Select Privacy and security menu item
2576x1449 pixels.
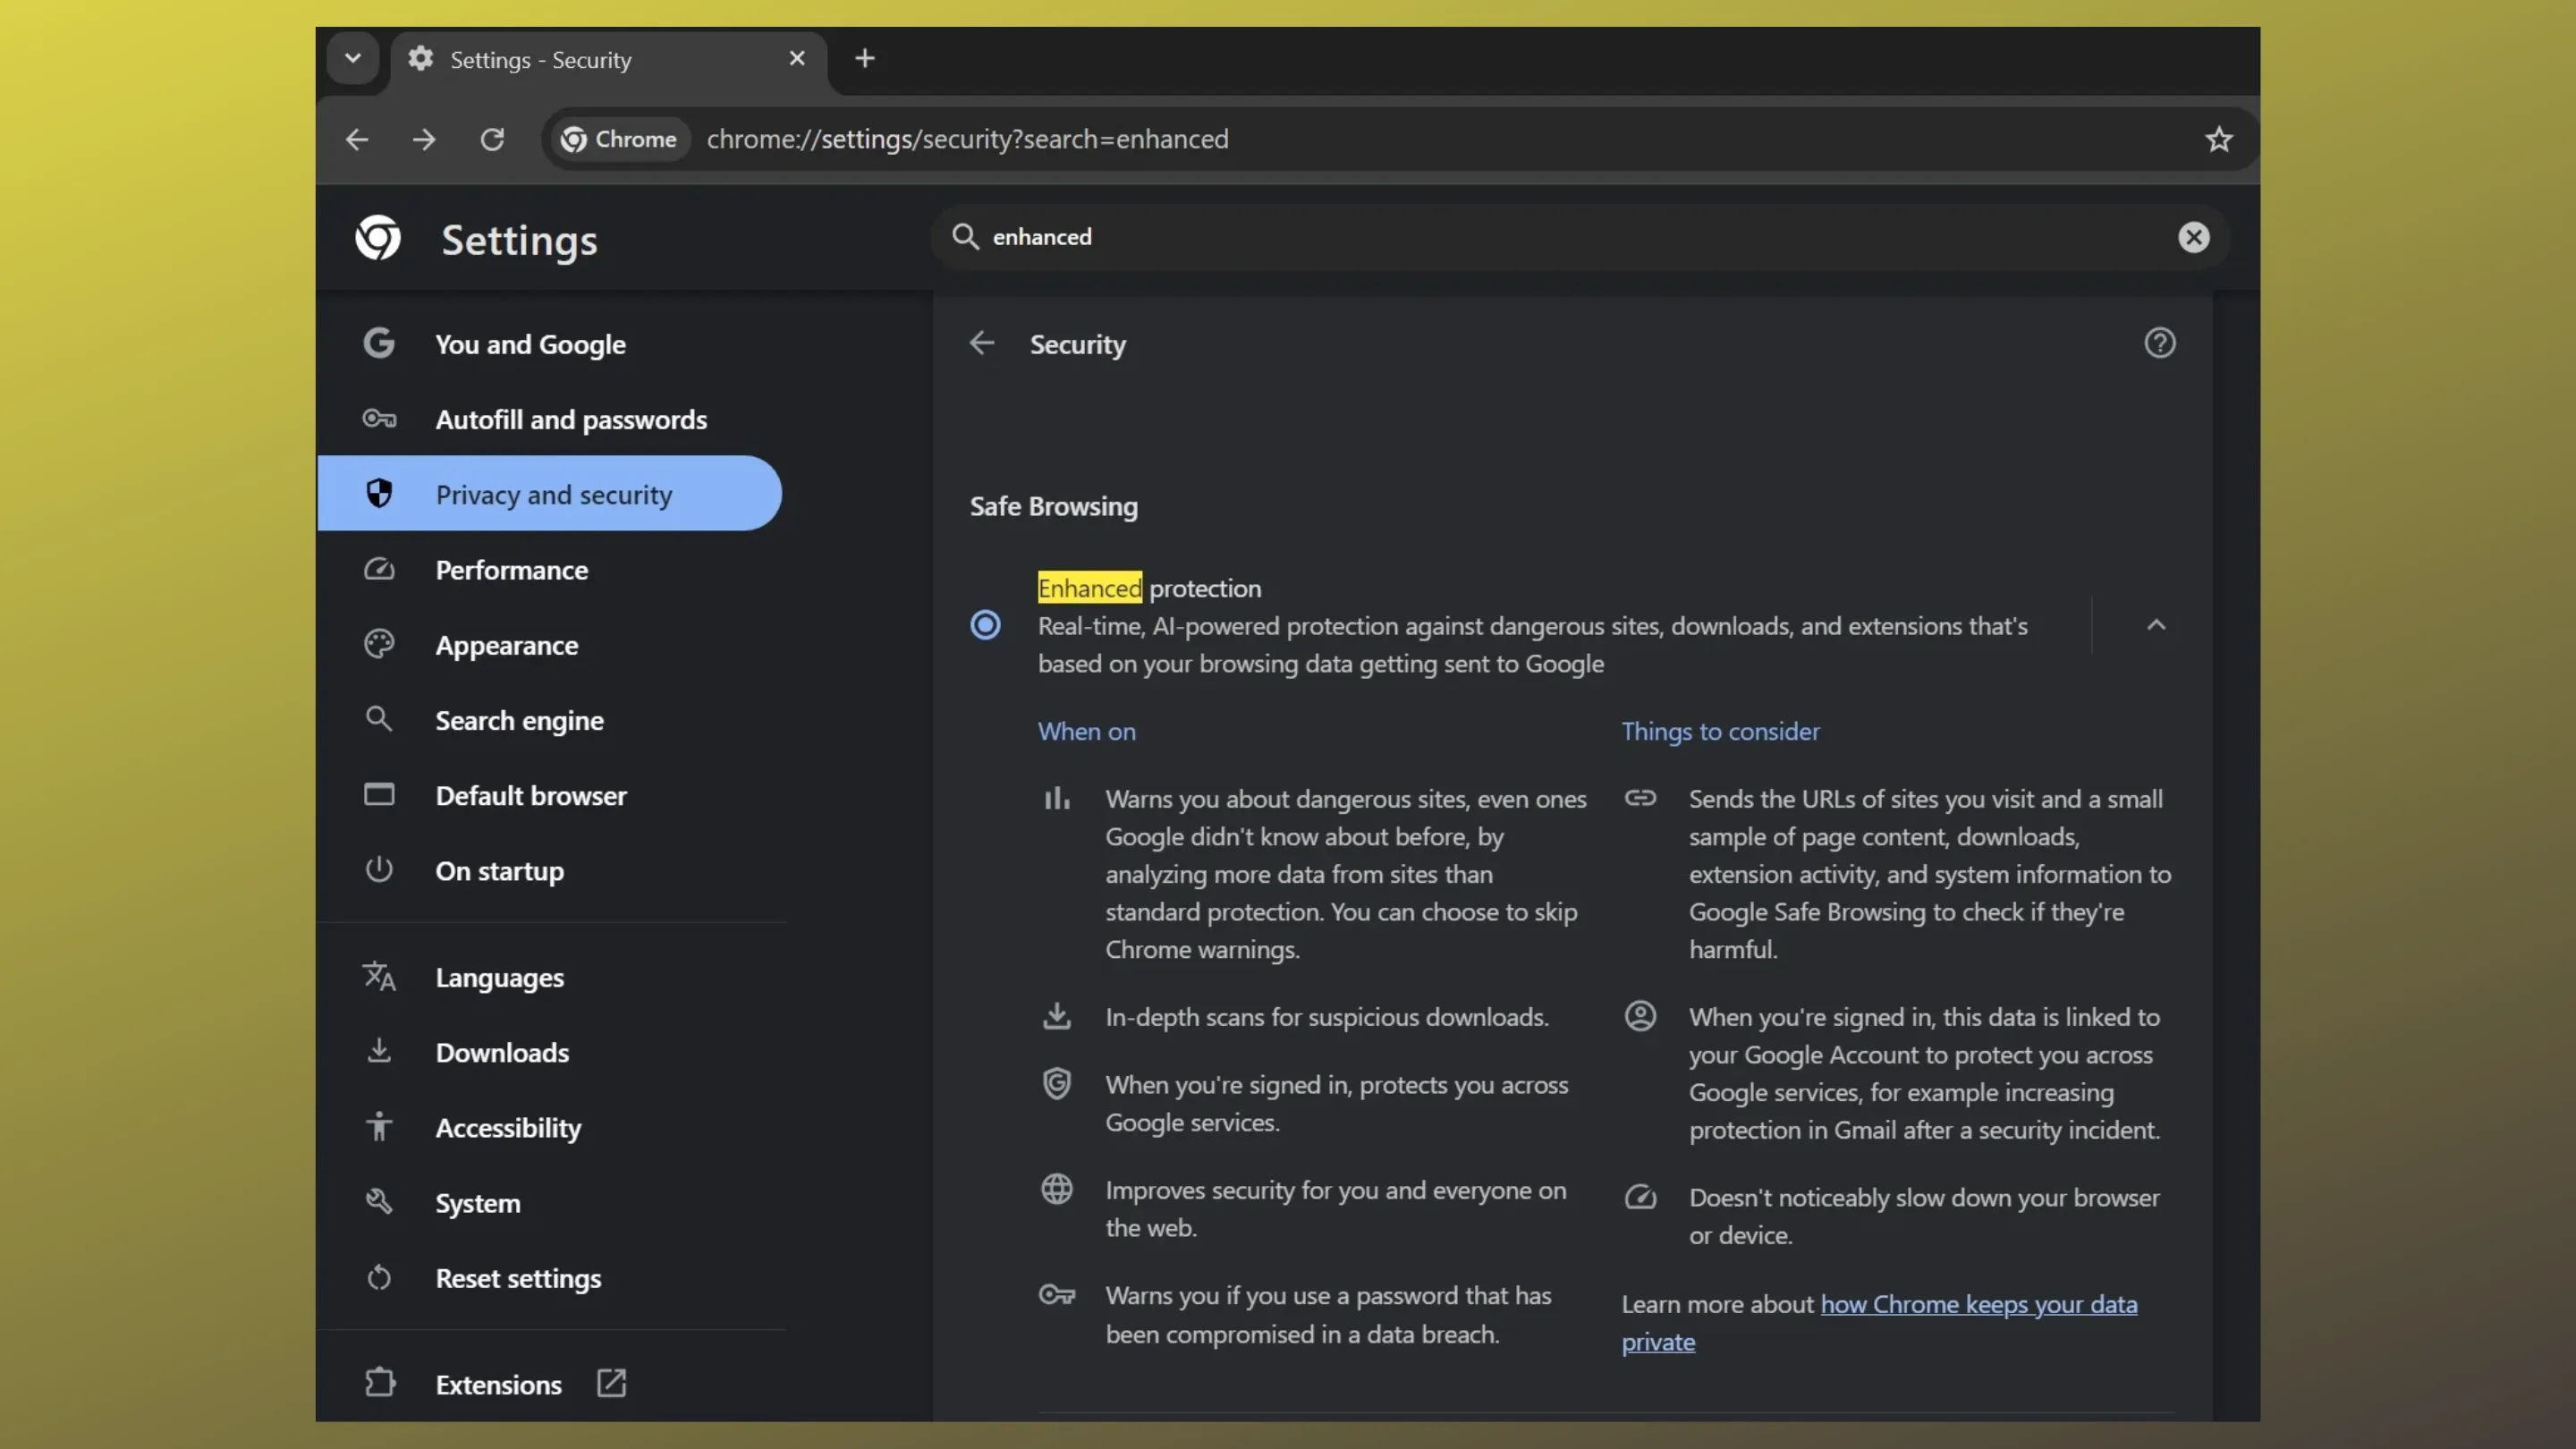pyautogui.click(x=553, y=494)
